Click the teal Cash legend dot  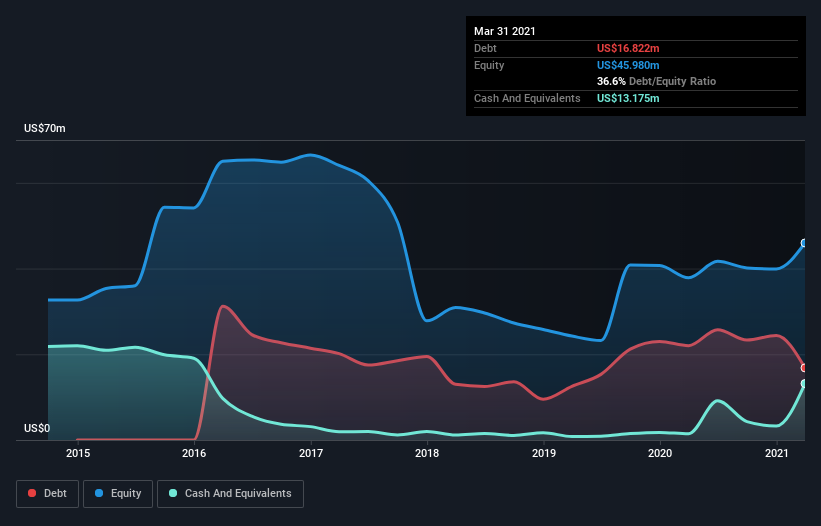click(x=173, y=493)
